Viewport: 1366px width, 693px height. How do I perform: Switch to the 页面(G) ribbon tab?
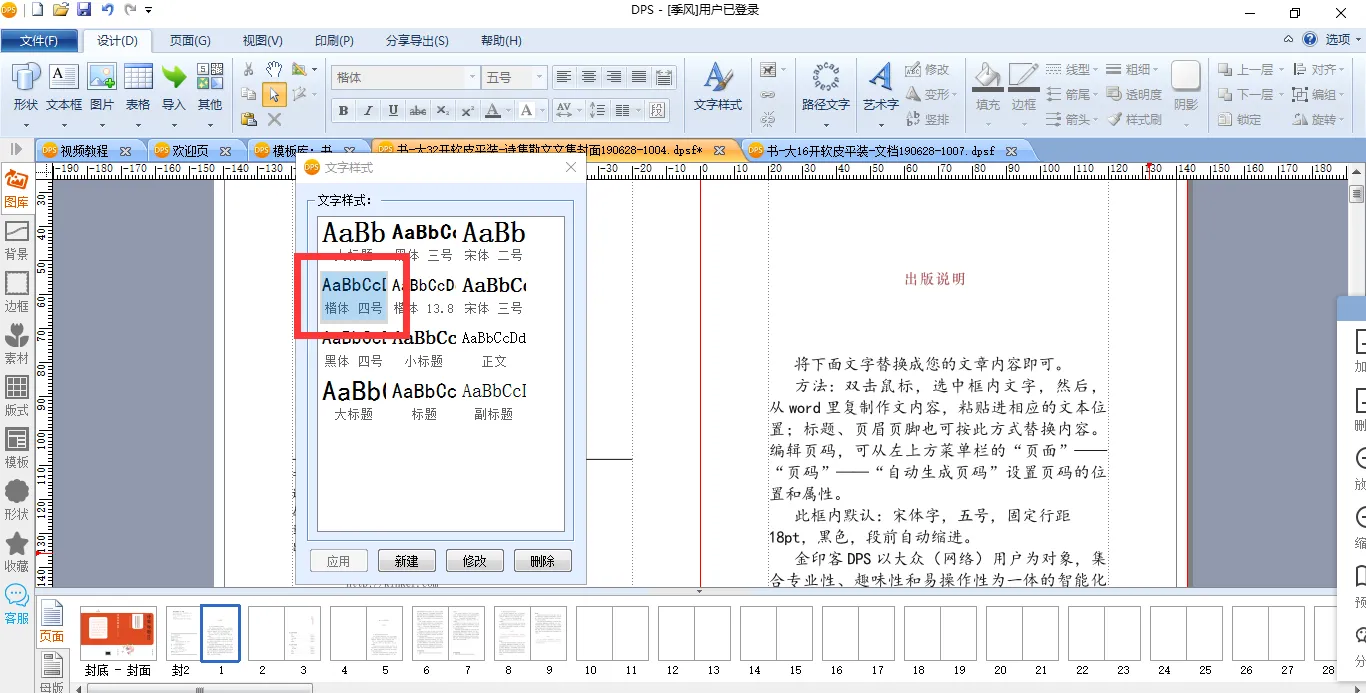190,41
